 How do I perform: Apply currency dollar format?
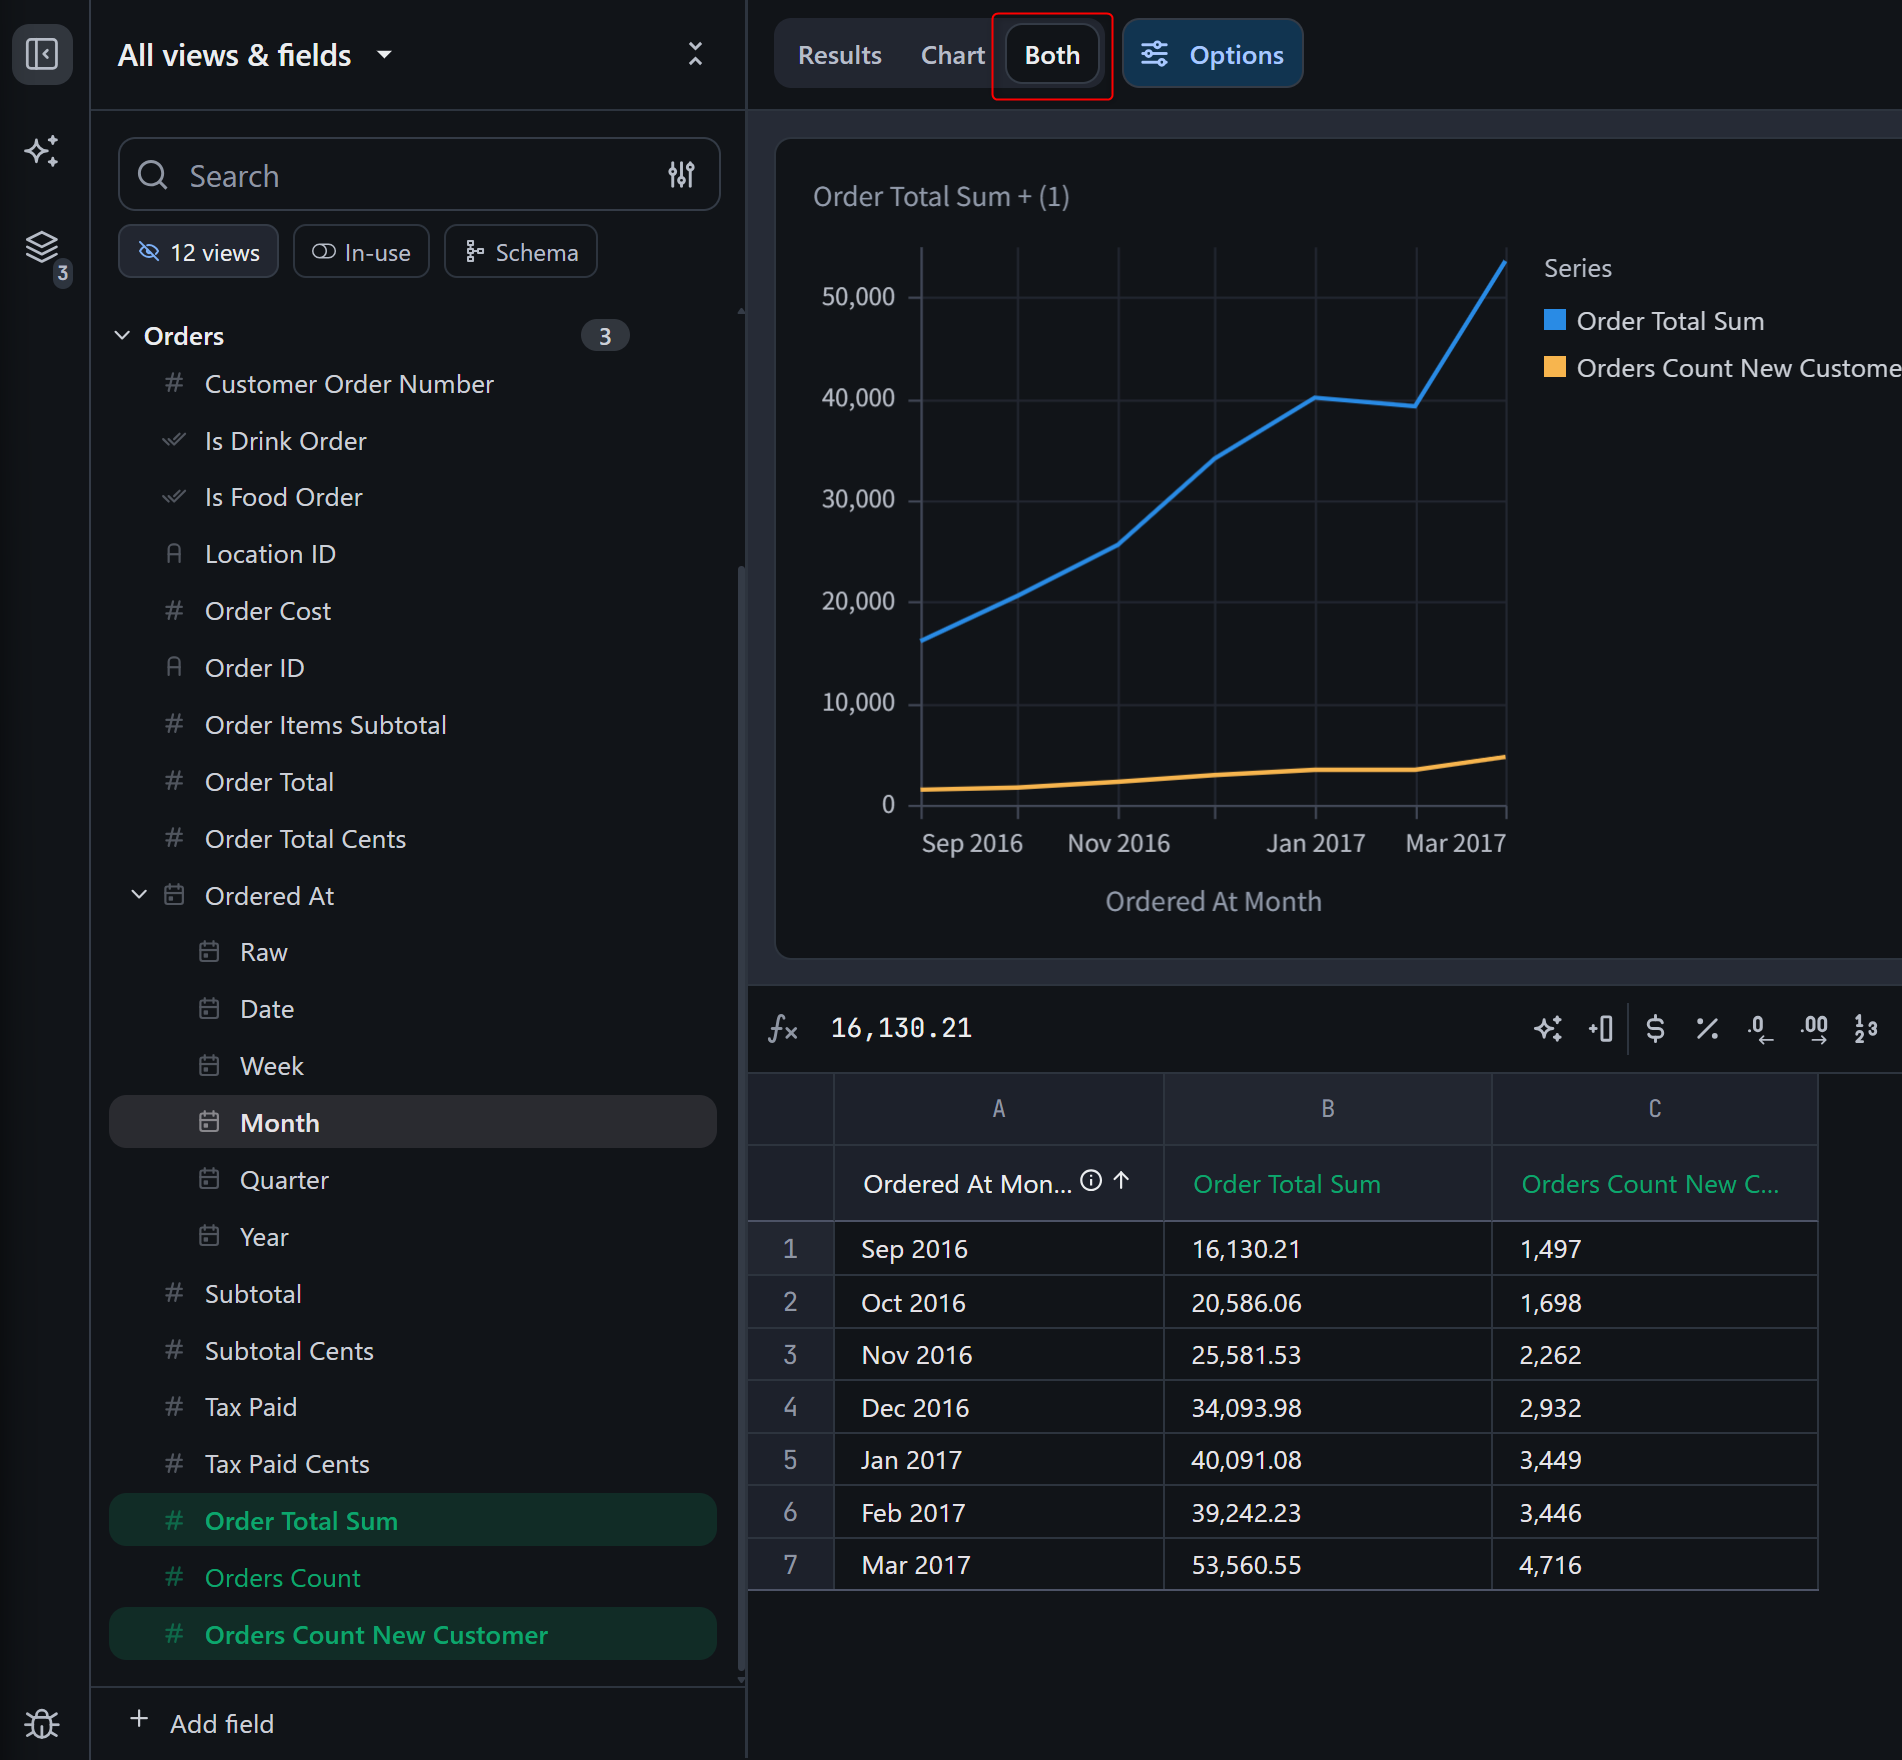pos(1655,1028)
